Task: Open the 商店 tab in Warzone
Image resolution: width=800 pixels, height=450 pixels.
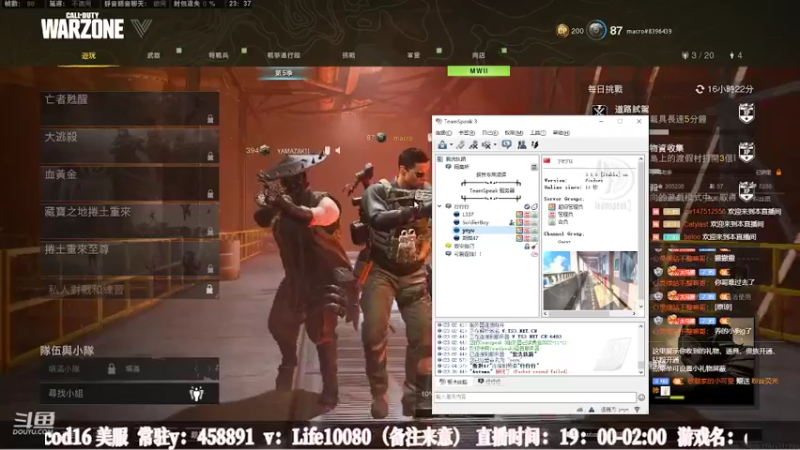Action: 478,55
